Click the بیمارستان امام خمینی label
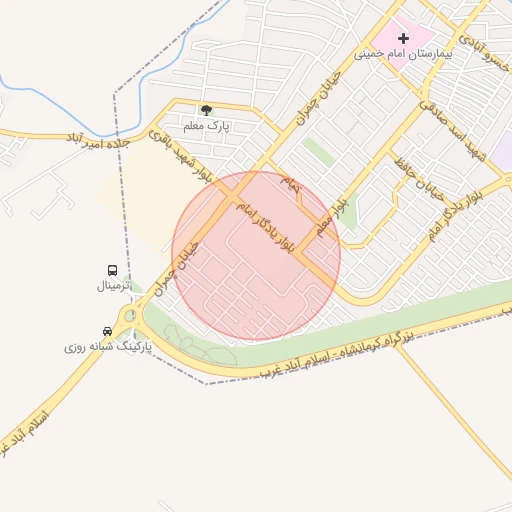512x512 pixels. tap(403, 54)
